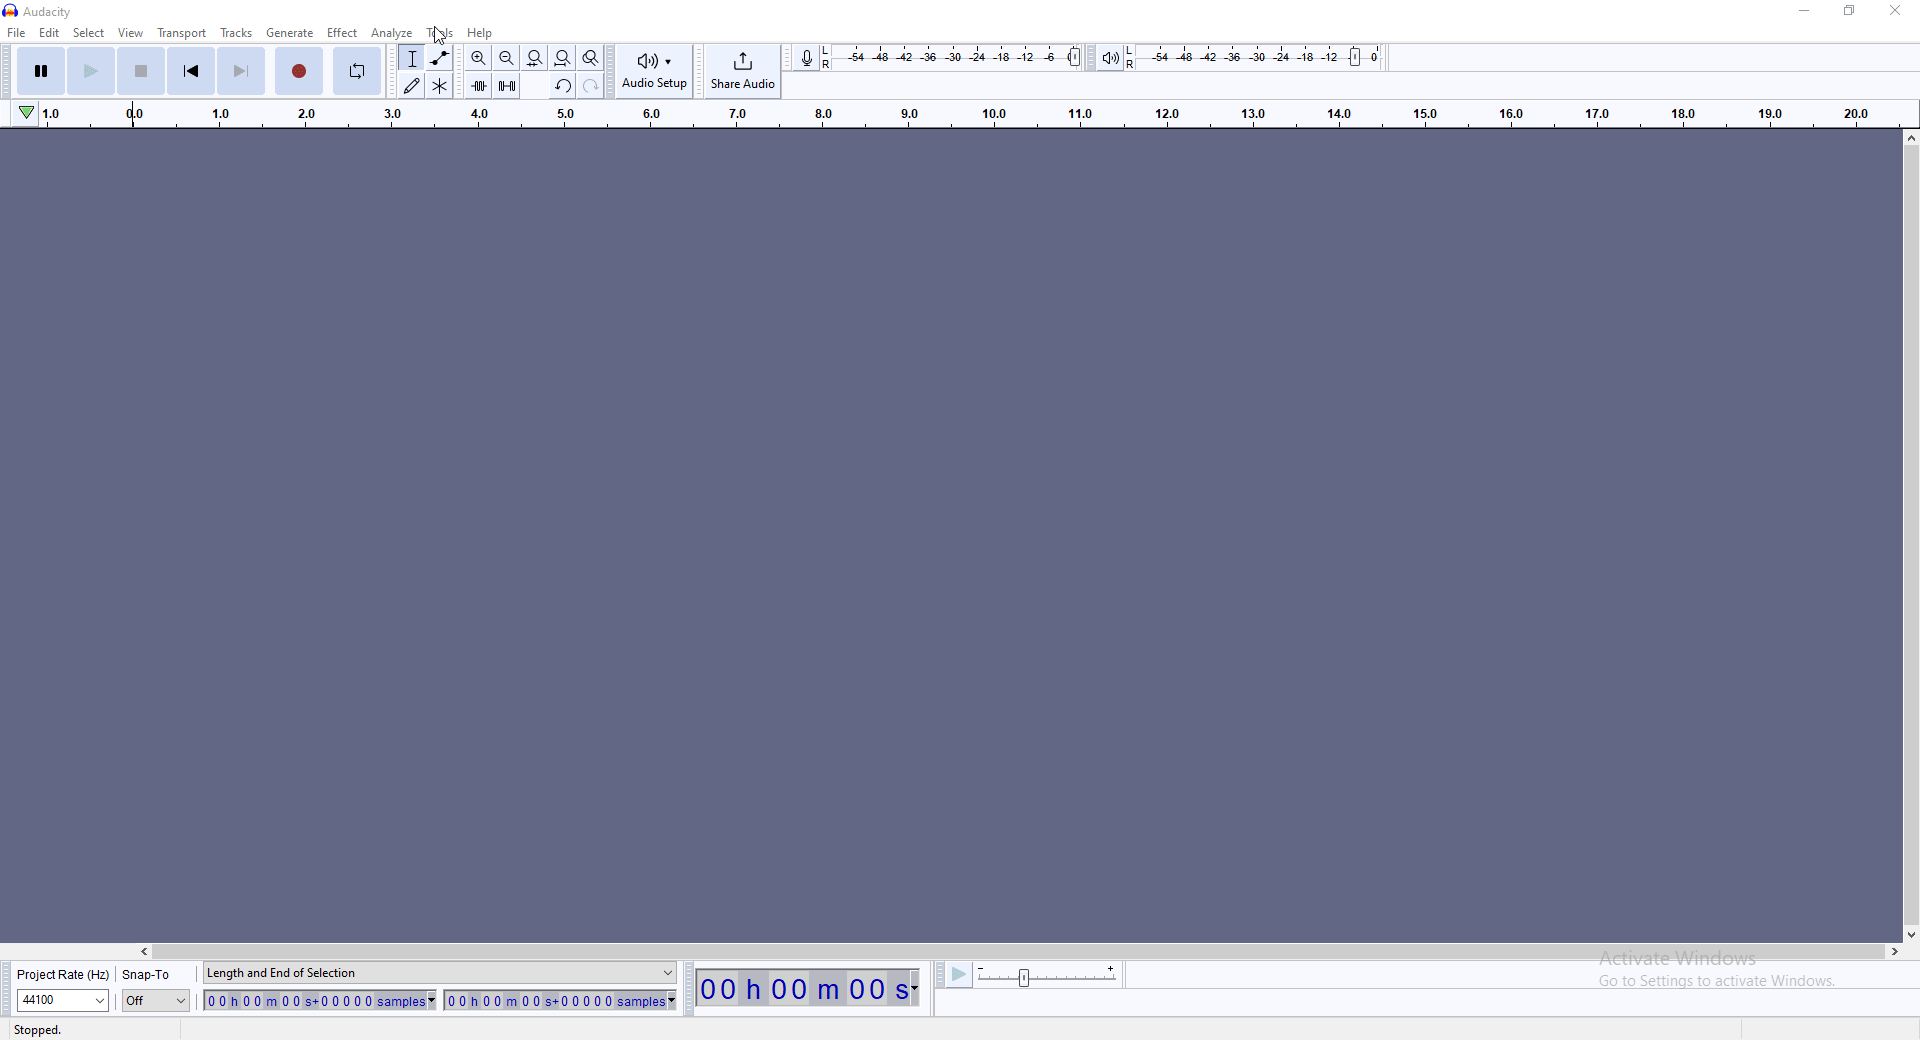The height and width of the screenshot is (1040, 1920).
Task: Activate the Multi-tool
Action: [439, 85]
